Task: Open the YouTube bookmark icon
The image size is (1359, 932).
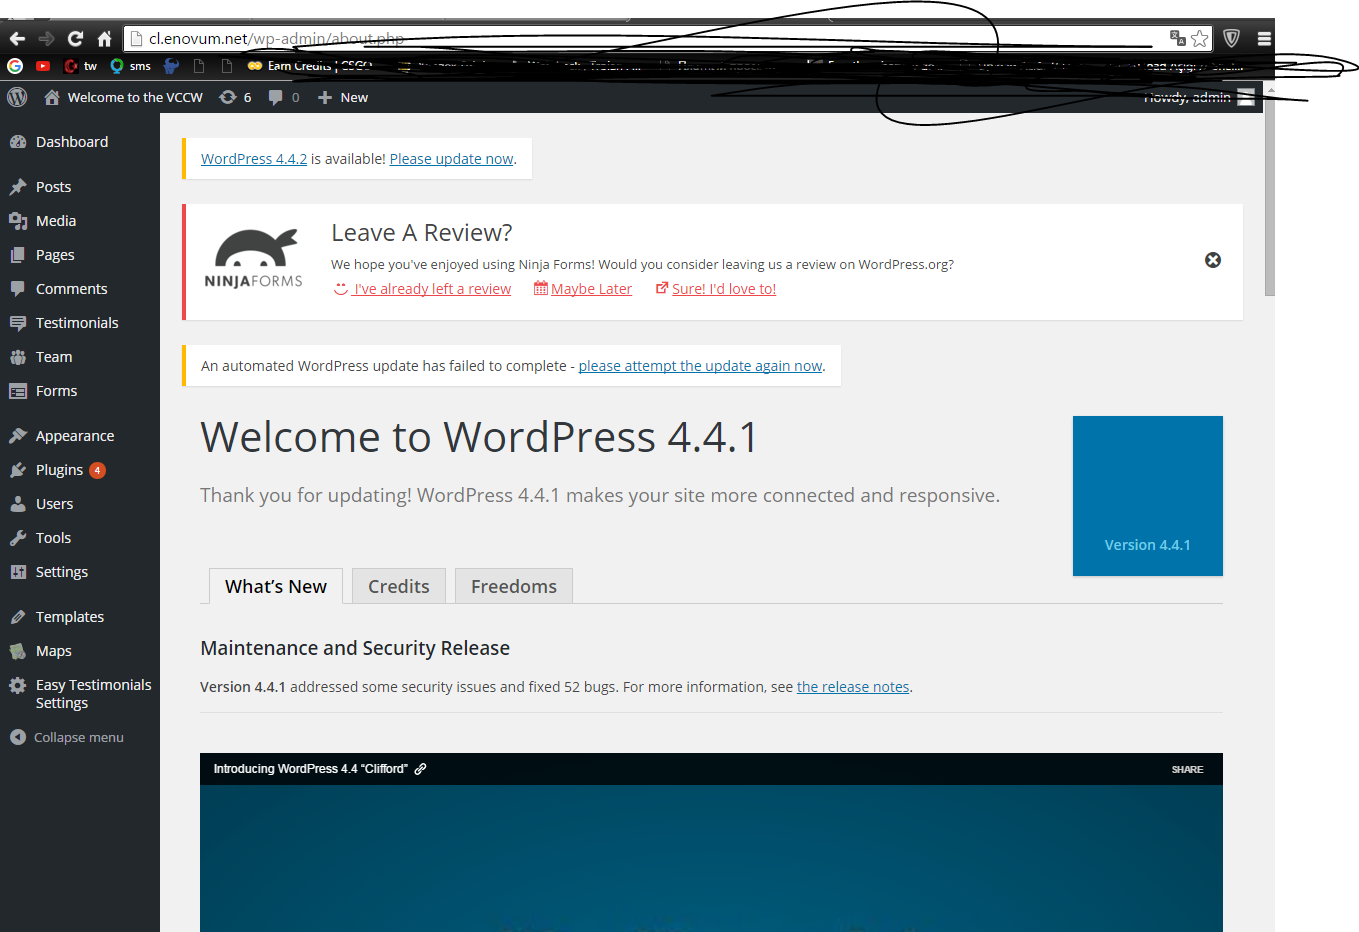Action: click(43, 66)
